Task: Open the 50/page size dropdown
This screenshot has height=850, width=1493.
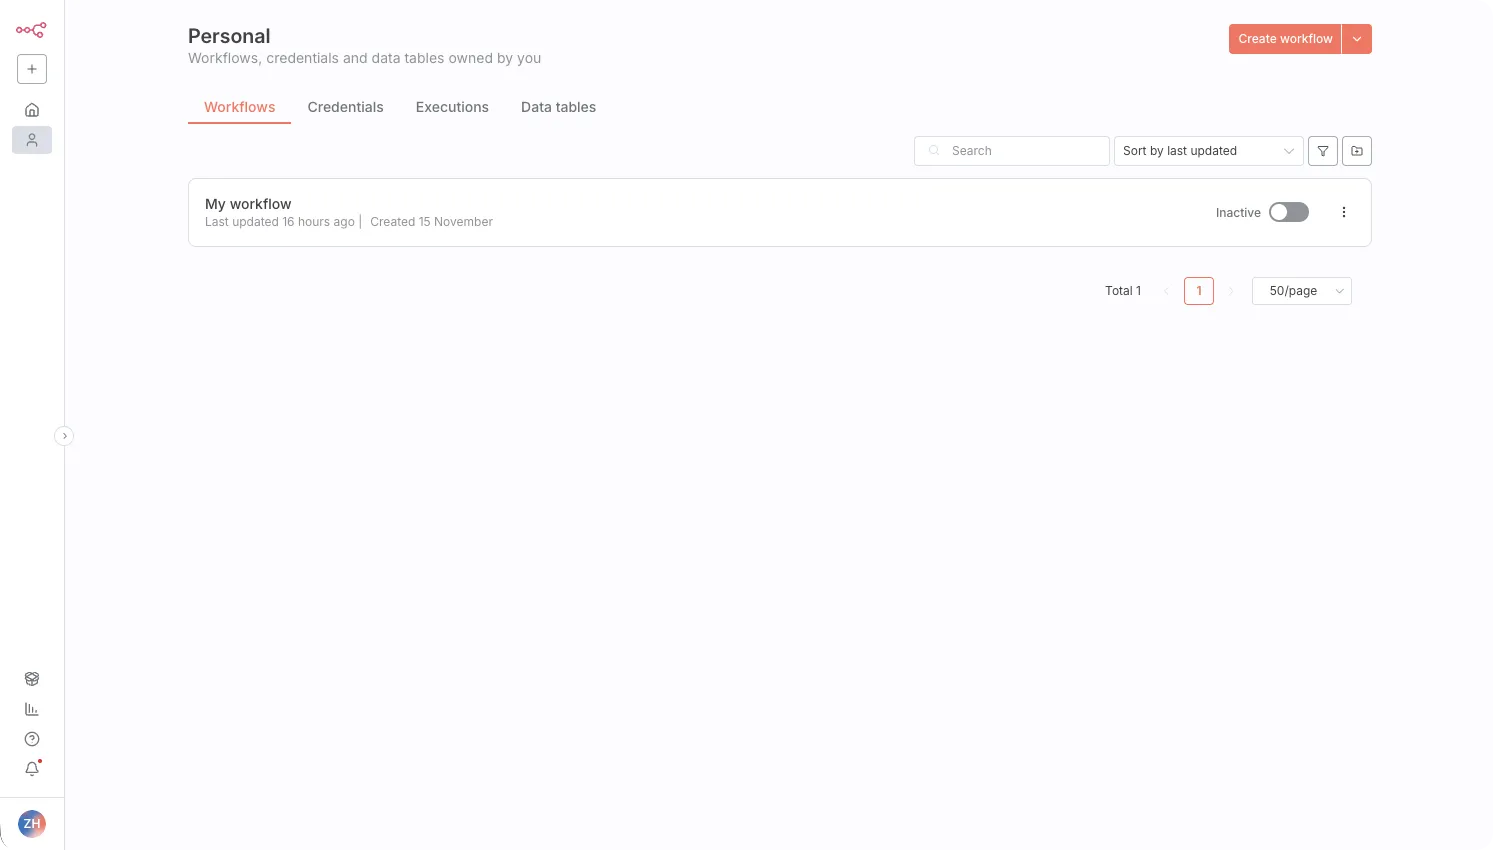Action: [x=1301, y=291]
